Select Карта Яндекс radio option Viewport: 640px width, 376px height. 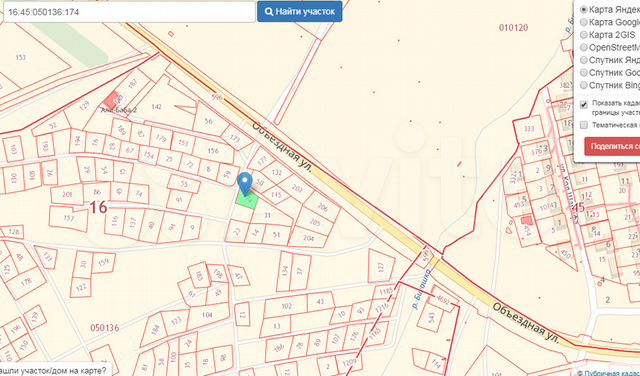point(584,9)
